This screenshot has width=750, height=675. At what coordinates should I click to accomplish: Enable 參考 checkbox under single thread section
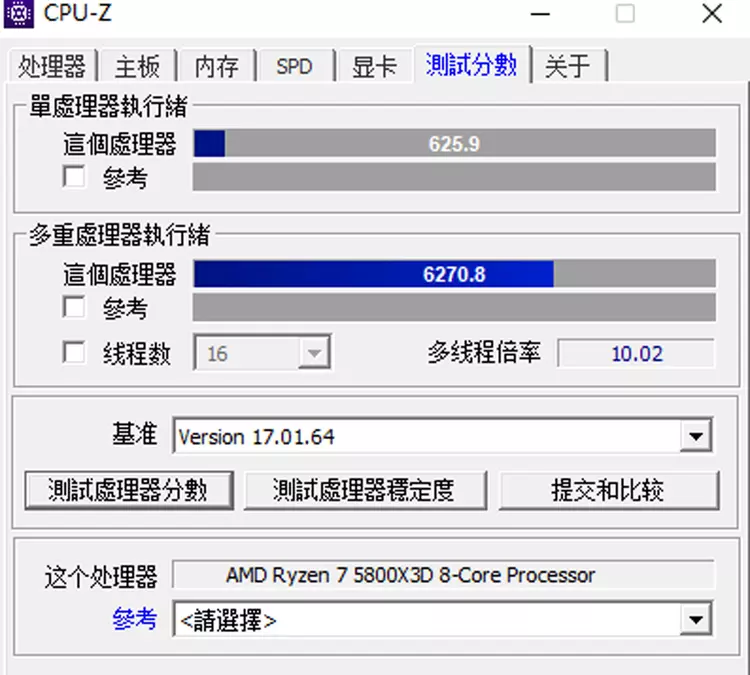(74, 177)
